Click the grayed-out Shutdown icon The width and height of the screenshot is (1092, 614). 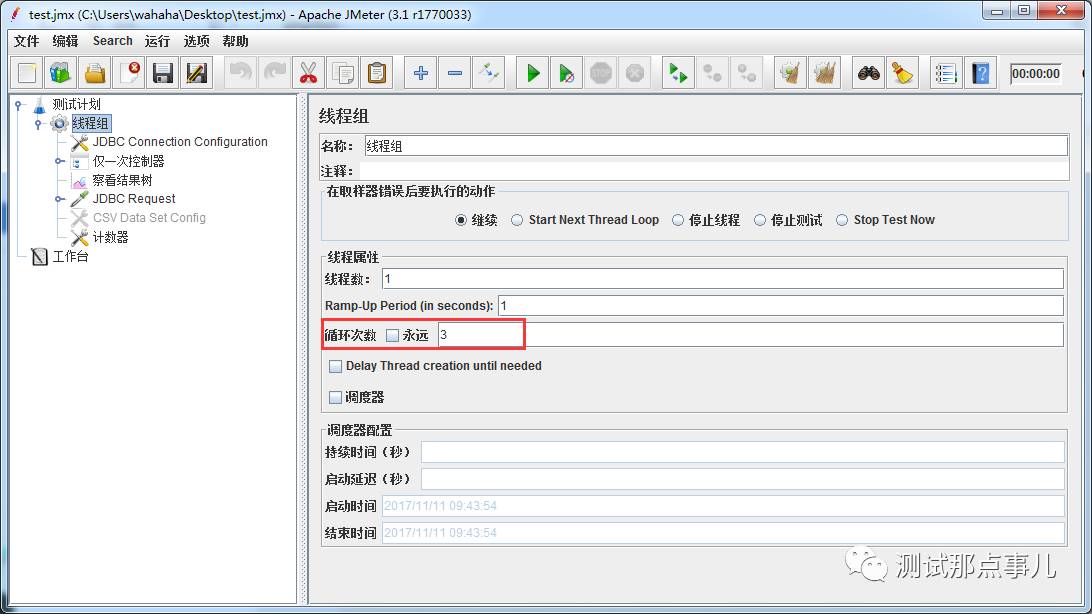[x=635, y=73]
